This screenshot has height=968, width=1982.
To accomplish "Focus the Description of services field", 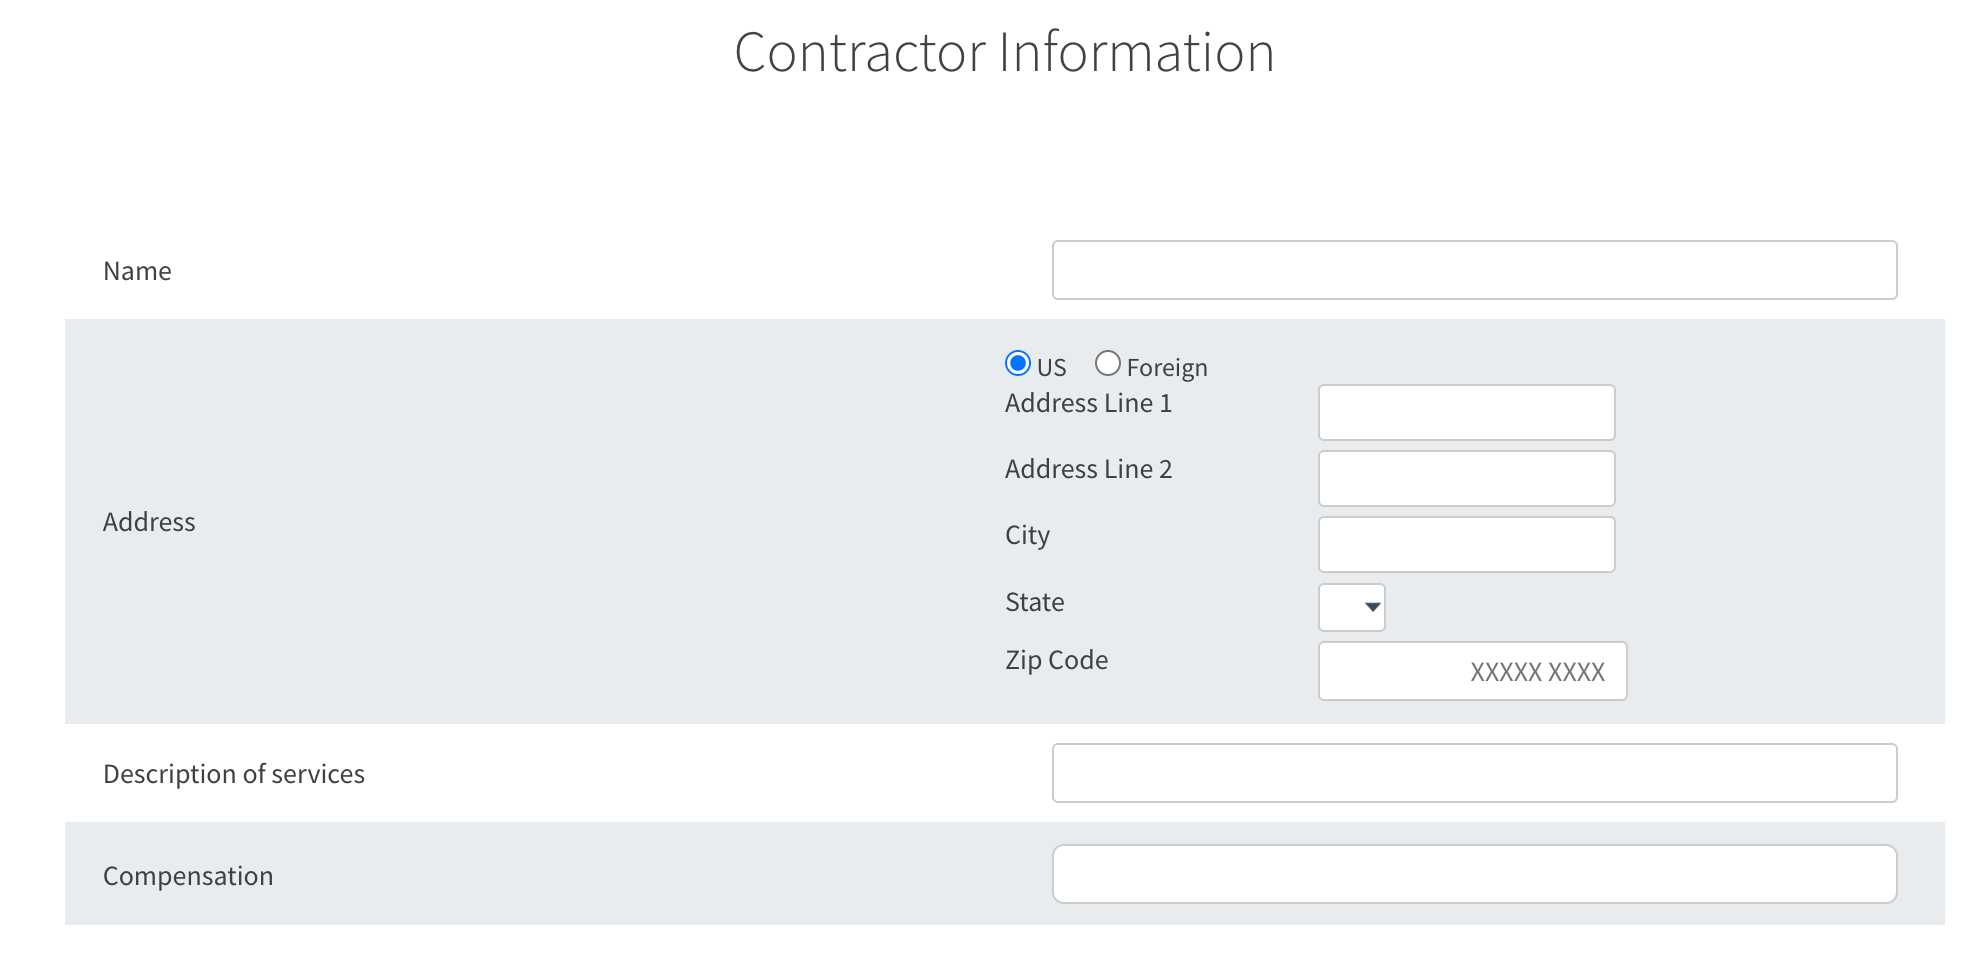I will [x=1474, y=773].
